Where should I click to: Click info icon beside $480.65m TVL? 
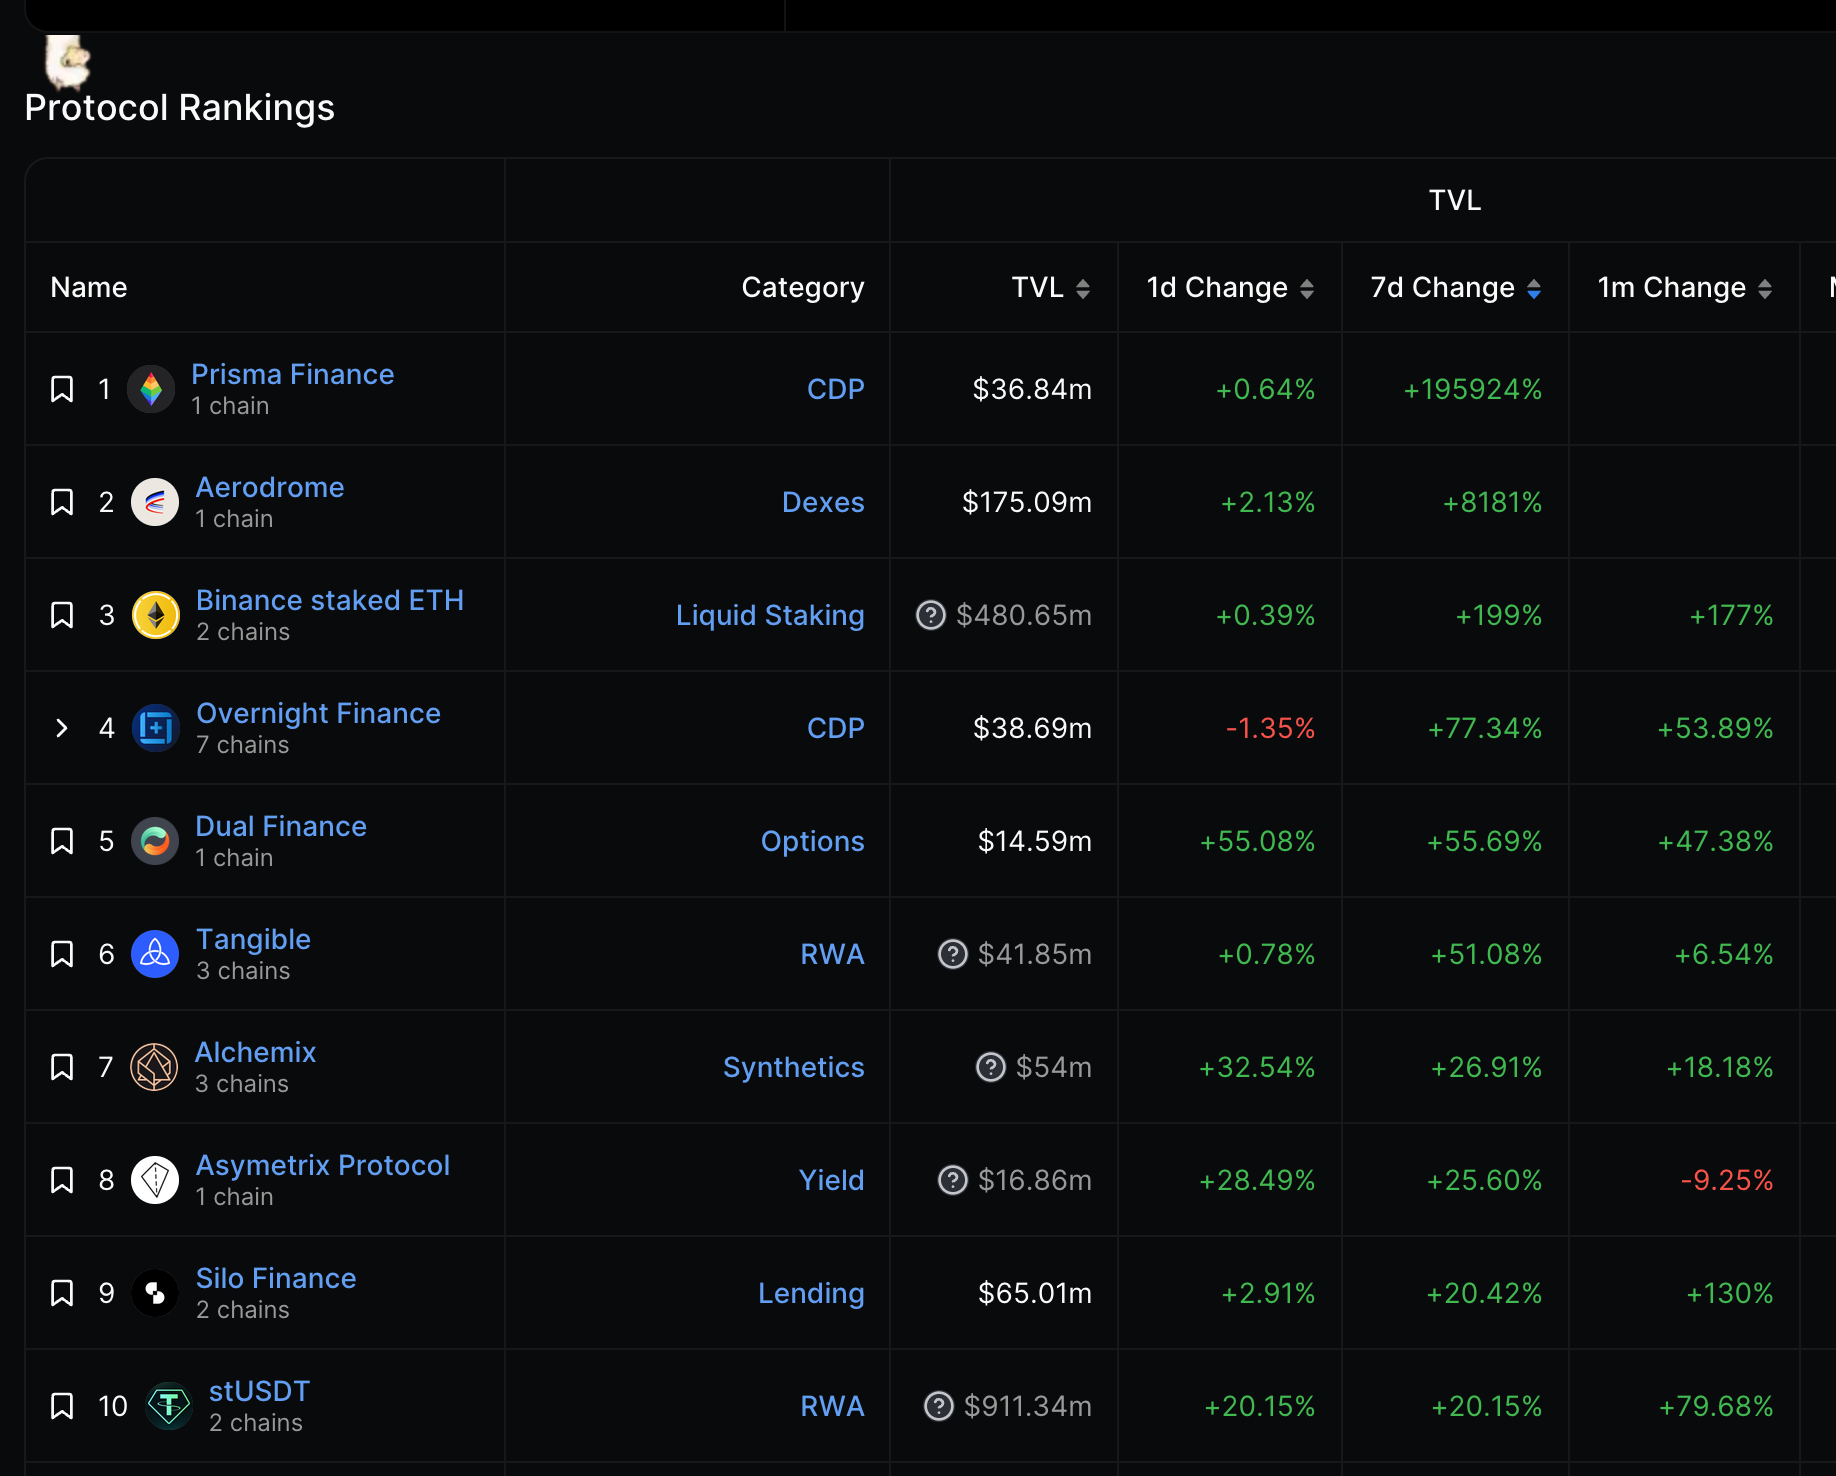pos(931,615)
